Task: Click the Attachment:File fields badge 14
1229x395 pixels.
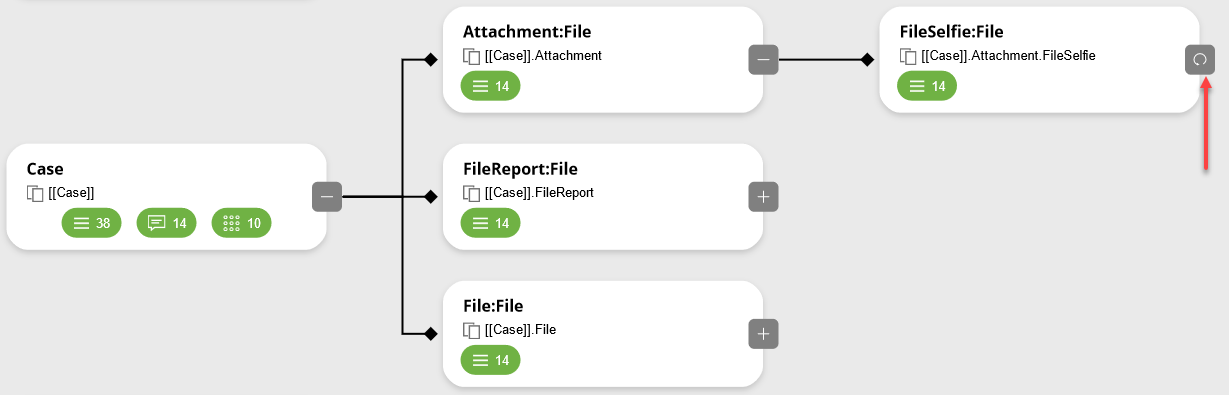Action: pyautogui.click(x=490, y=86)
